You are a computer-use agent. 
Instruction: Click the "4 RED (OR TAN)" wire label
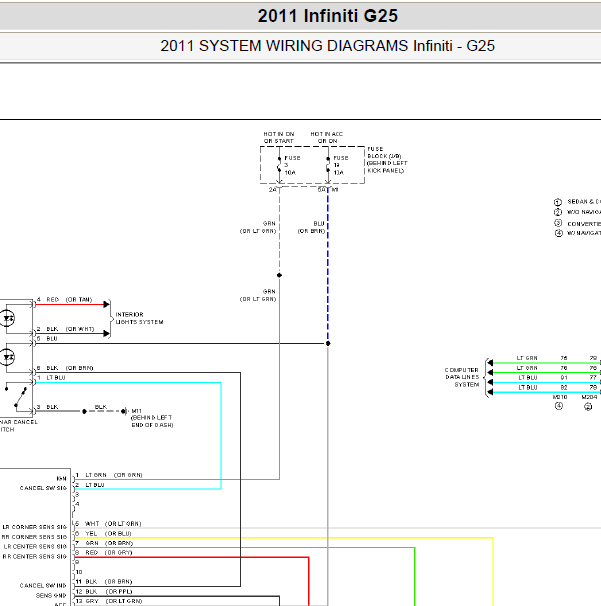(x=65, y=300)
